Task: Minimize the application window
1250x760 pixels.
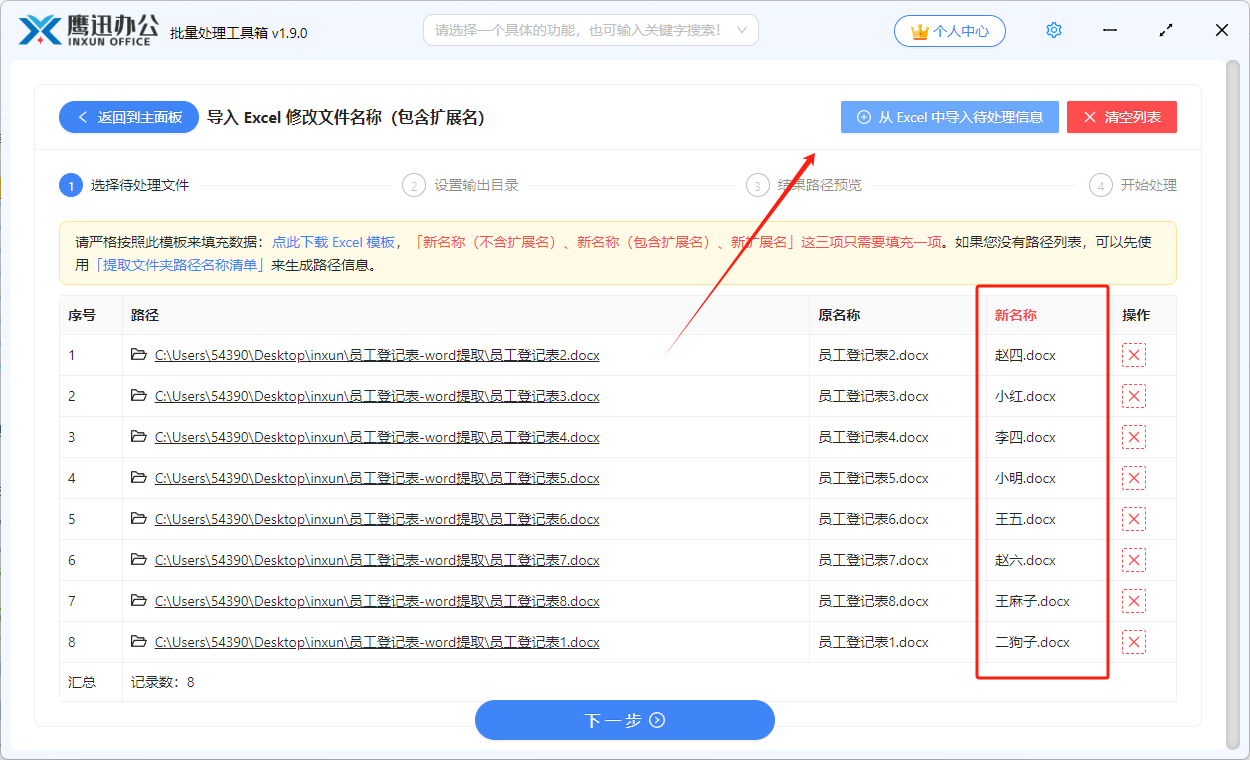Action: click(1110, 30)
